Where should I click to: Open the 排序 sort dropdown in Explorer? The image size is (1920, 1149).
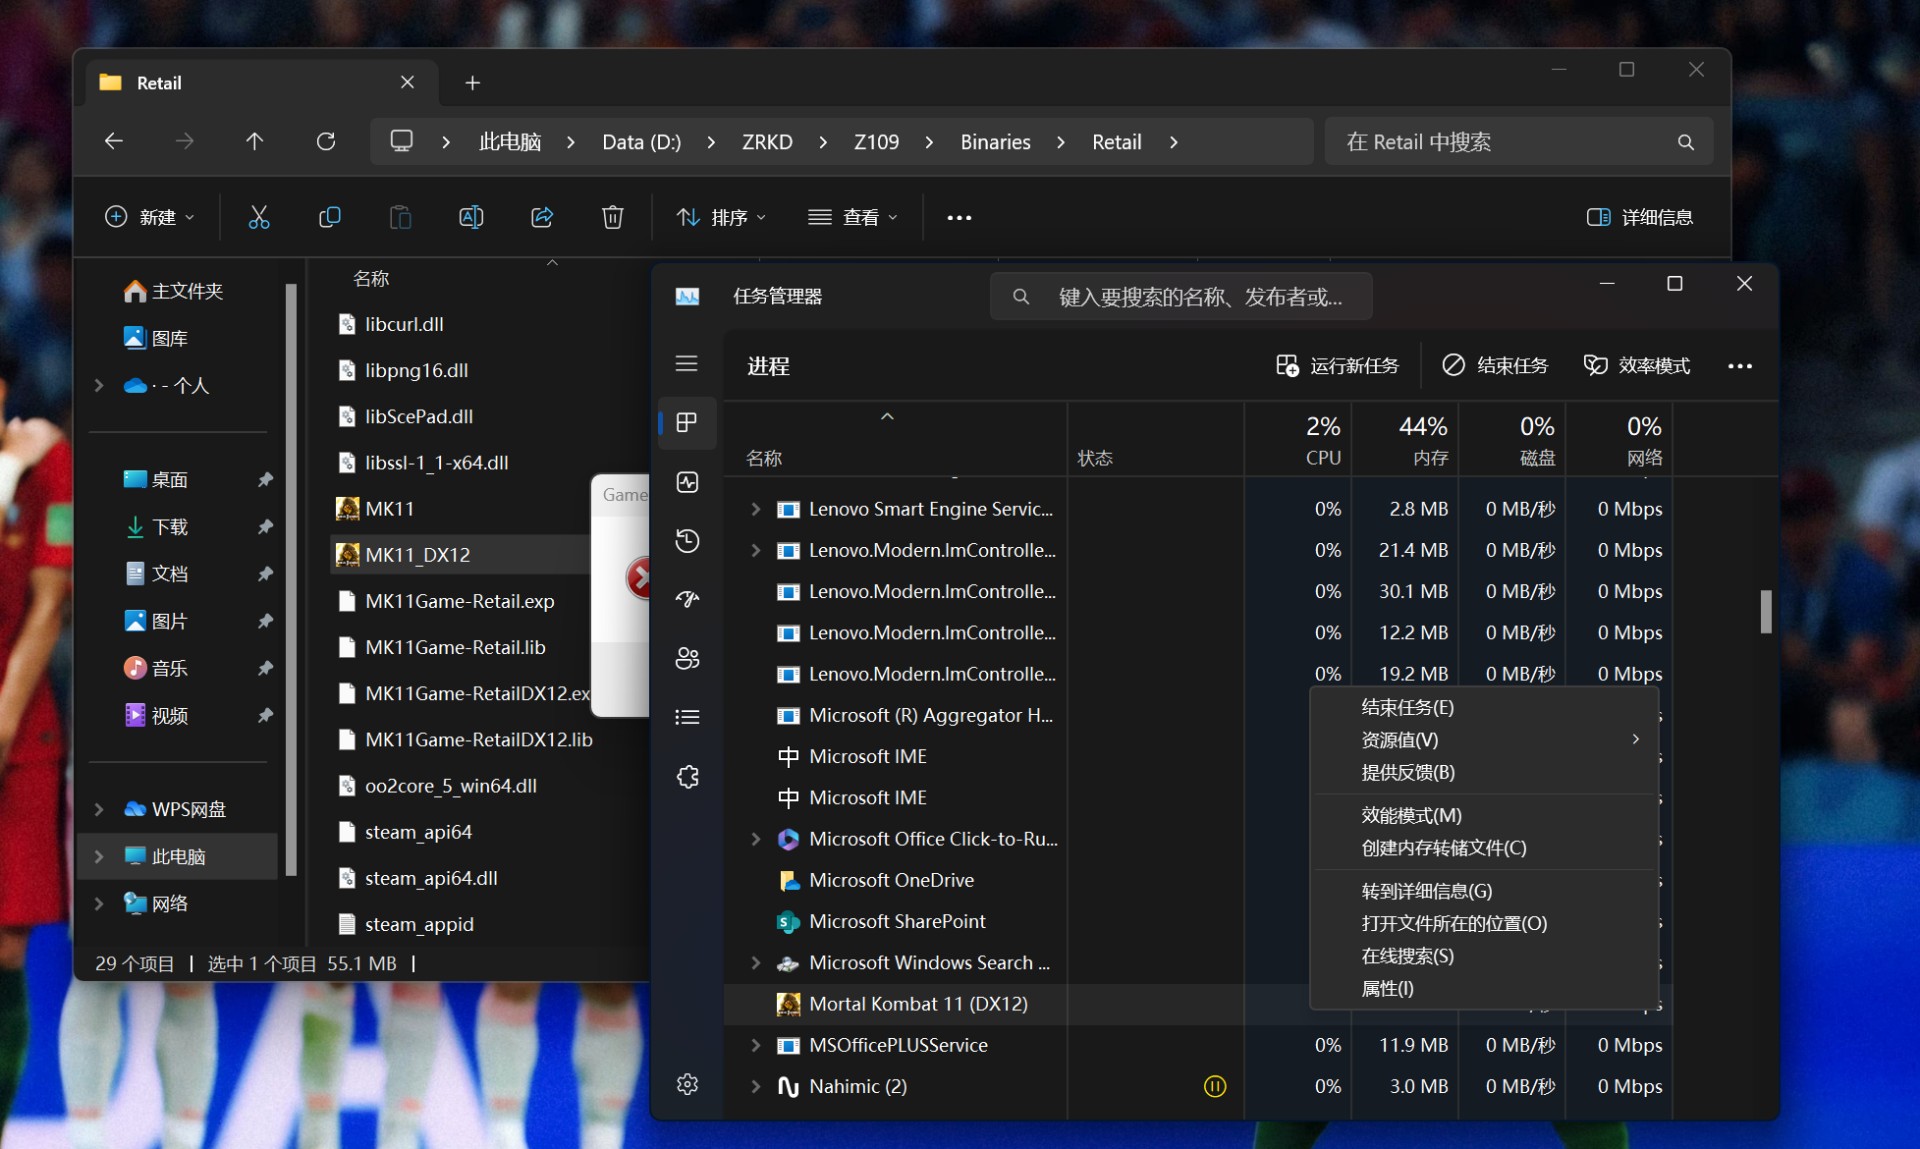click(721, 217)
